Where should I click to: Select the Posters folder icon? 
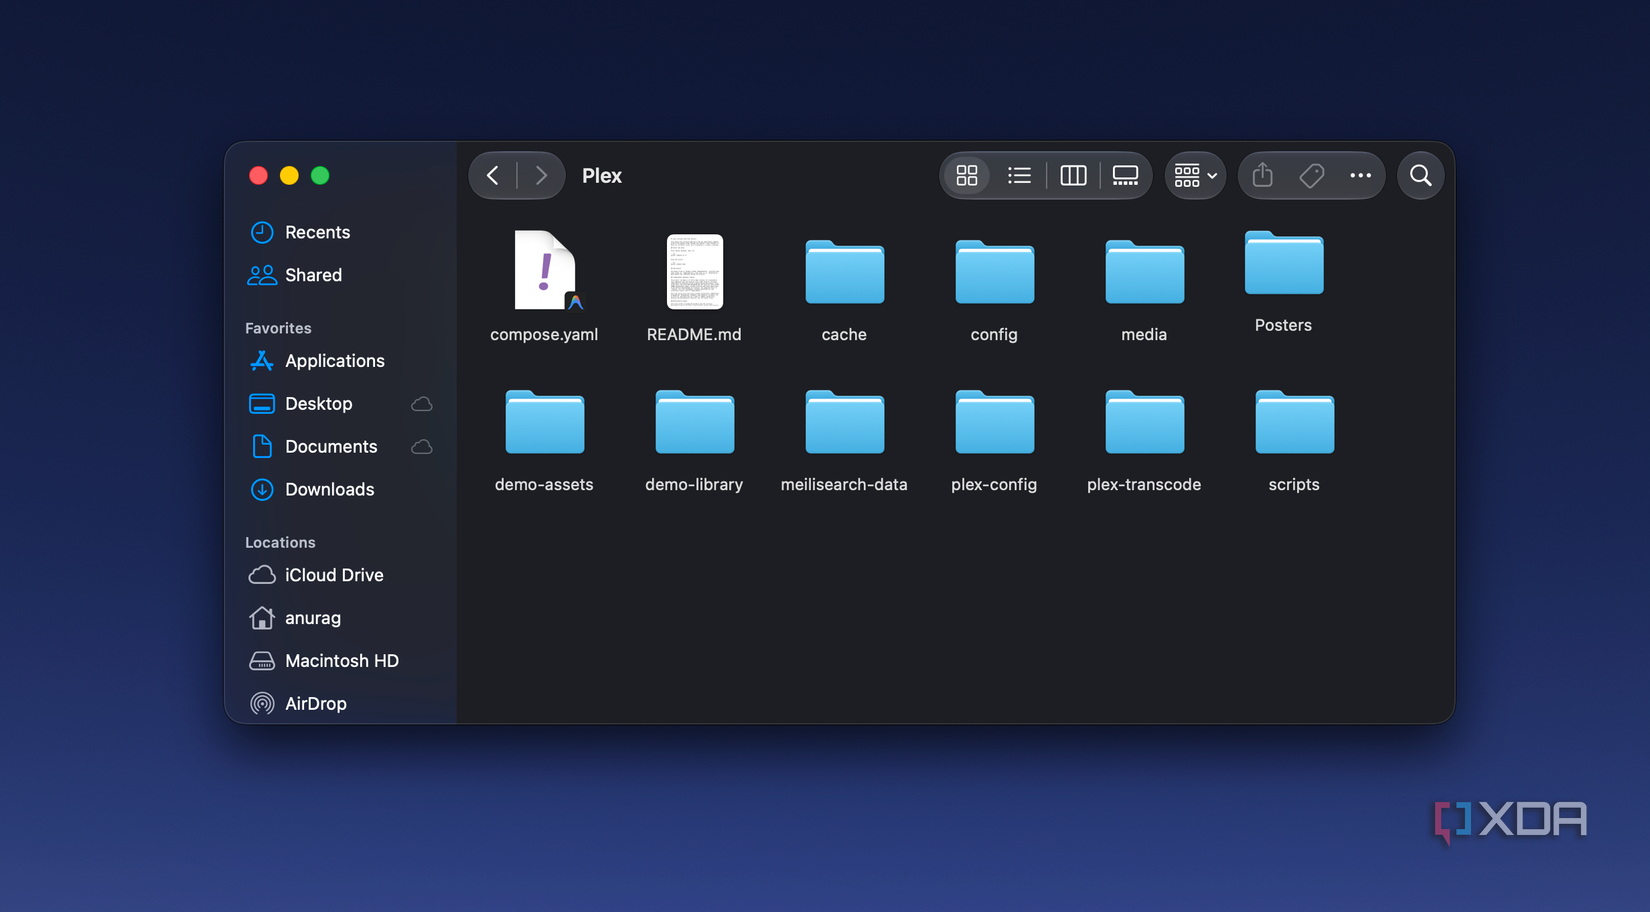pyautogui.click(x=1284, y=262)
